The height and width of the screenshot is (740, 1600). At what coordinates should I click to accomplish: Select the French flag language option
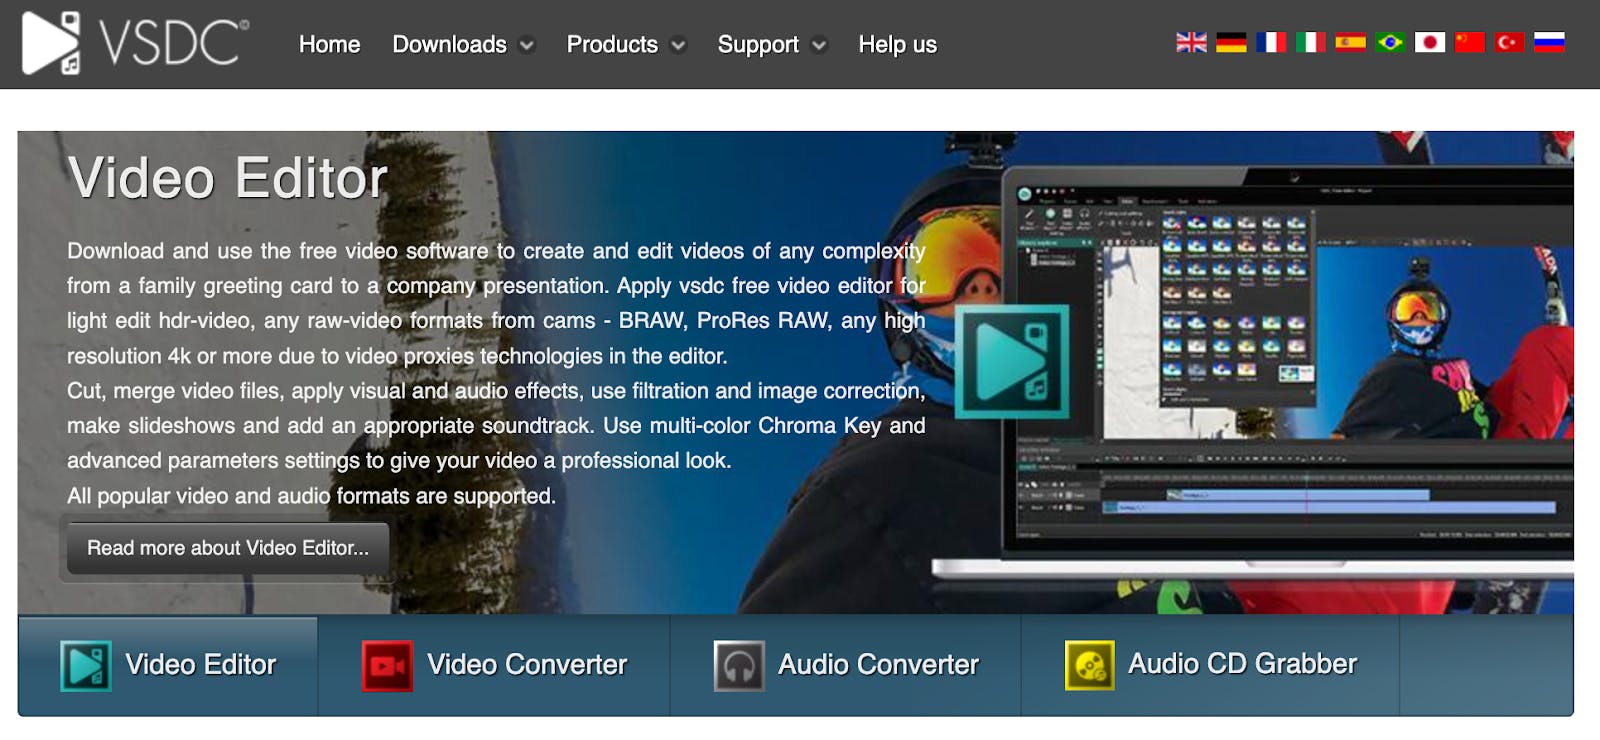pyautogui.click(x=1271, y=42)
